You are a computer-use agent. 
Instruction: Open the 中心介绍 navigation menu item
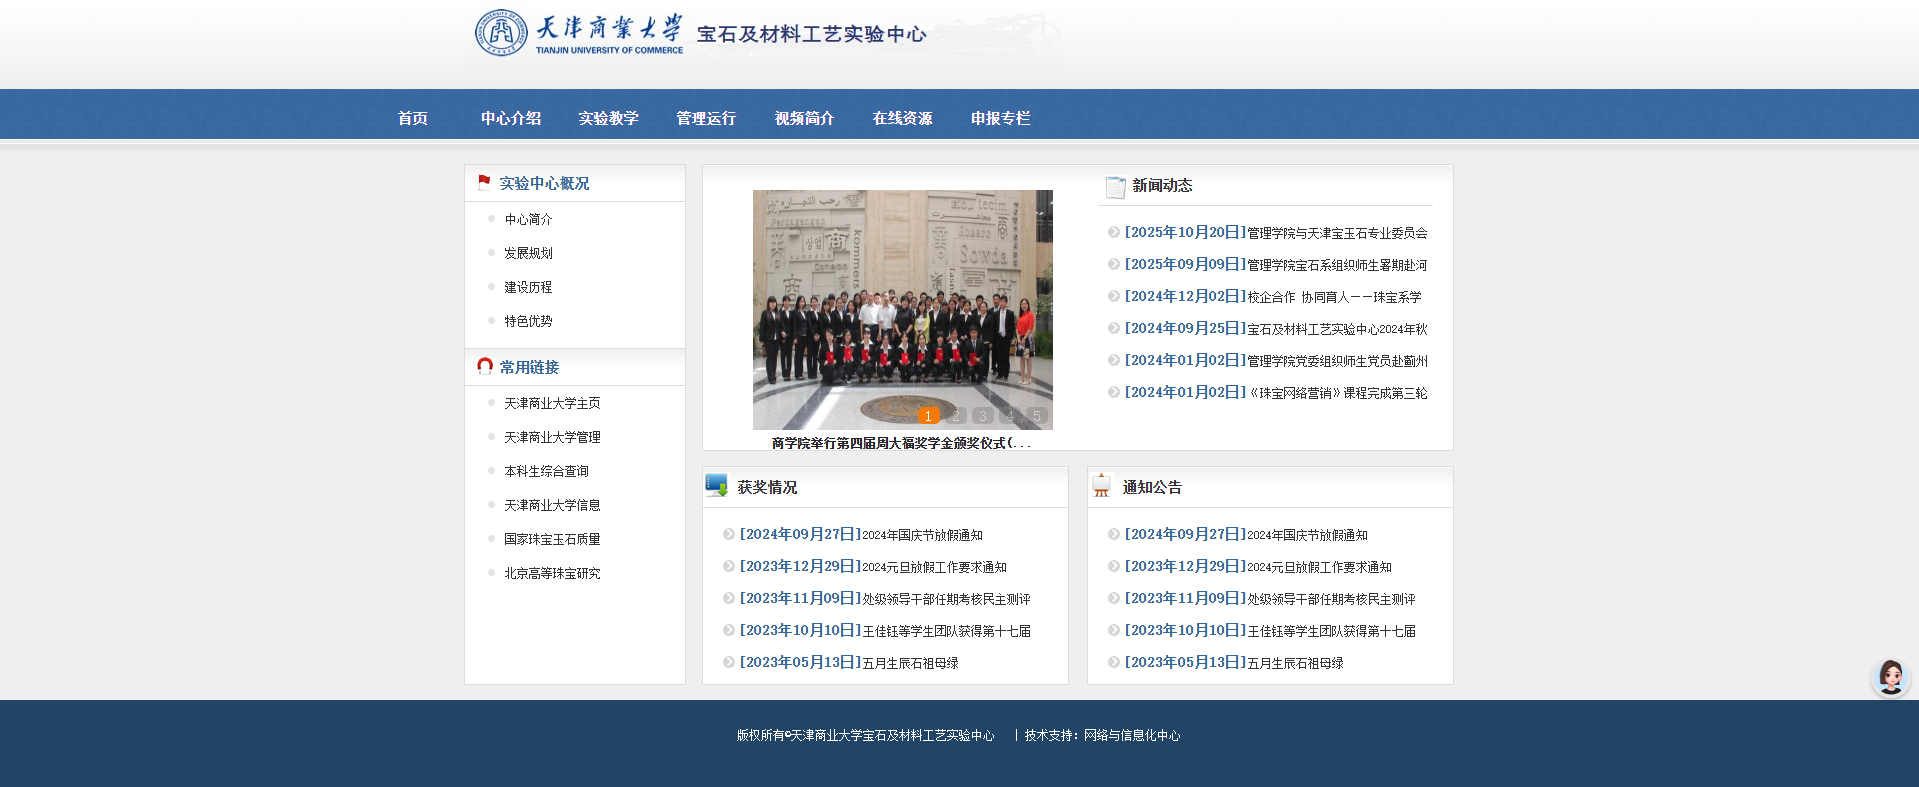(511, 118)
